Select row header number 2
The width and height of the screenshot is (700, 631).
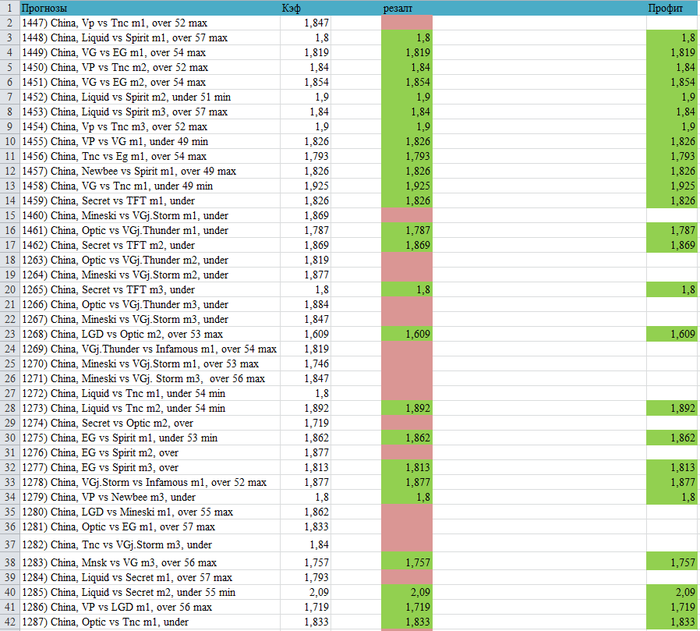click(10, 23)
